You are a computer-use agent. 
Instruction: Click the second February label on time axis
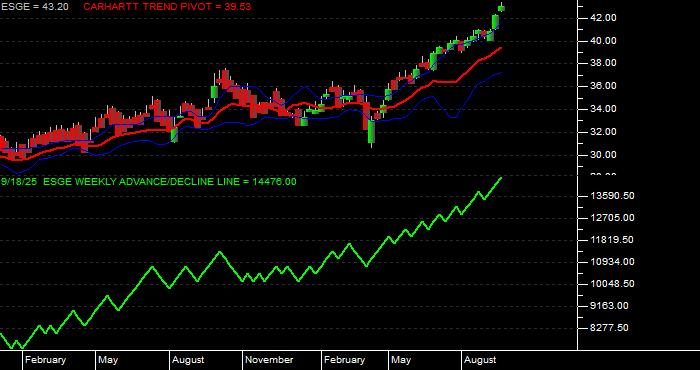pos(344,360)
